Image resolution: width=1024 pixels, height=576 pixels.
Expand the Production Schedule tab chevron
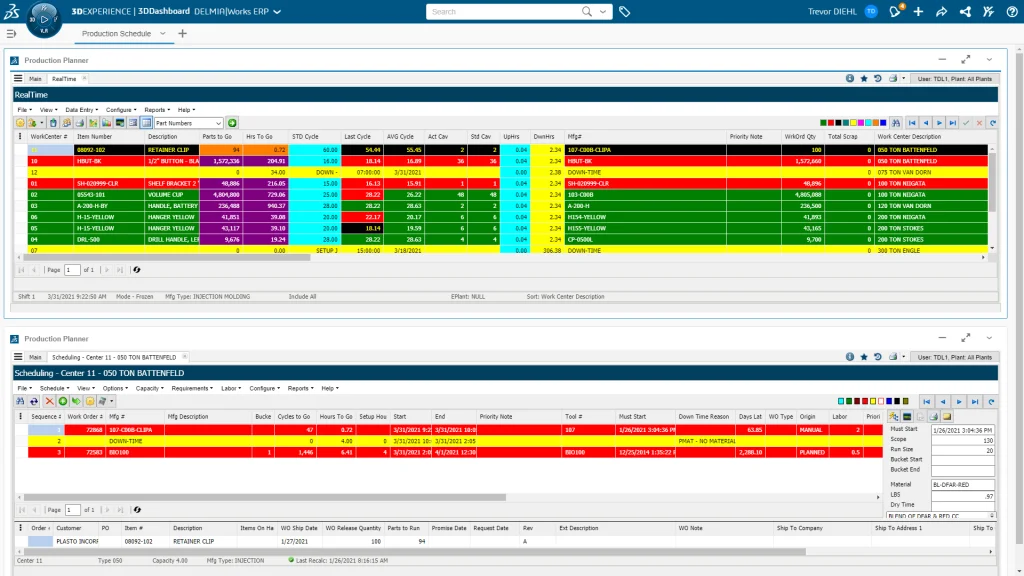point(162,33)
